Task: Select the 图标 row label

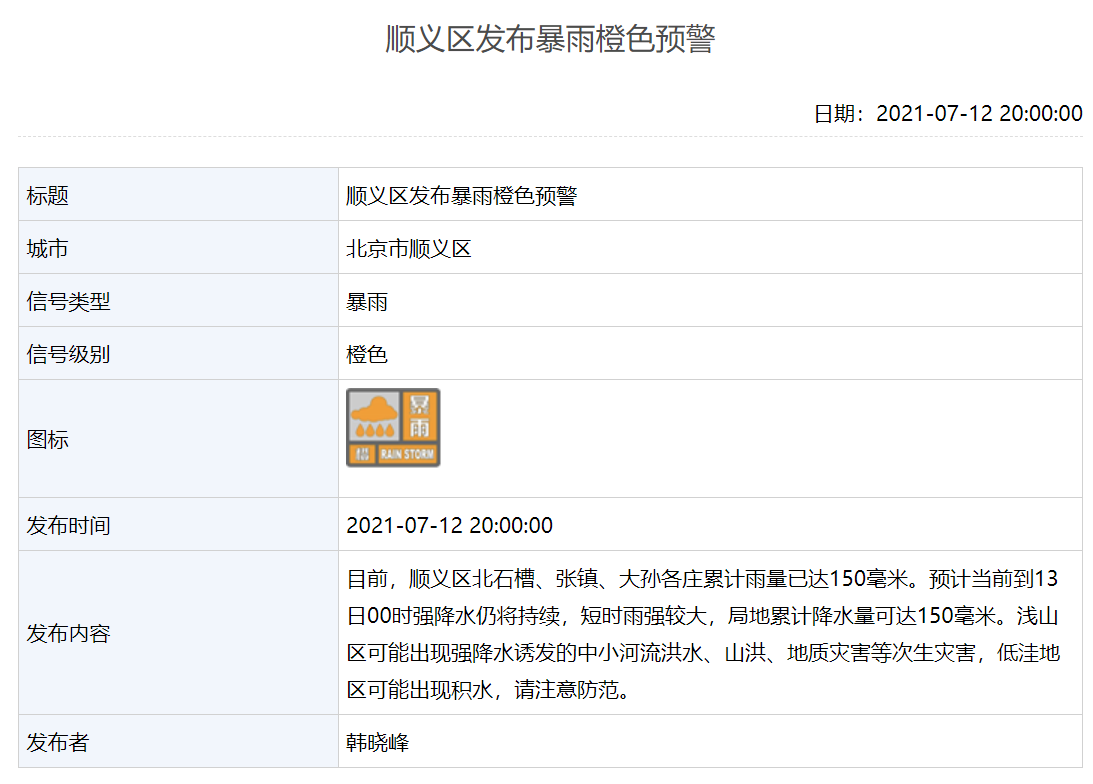Action: pos(48,439)
